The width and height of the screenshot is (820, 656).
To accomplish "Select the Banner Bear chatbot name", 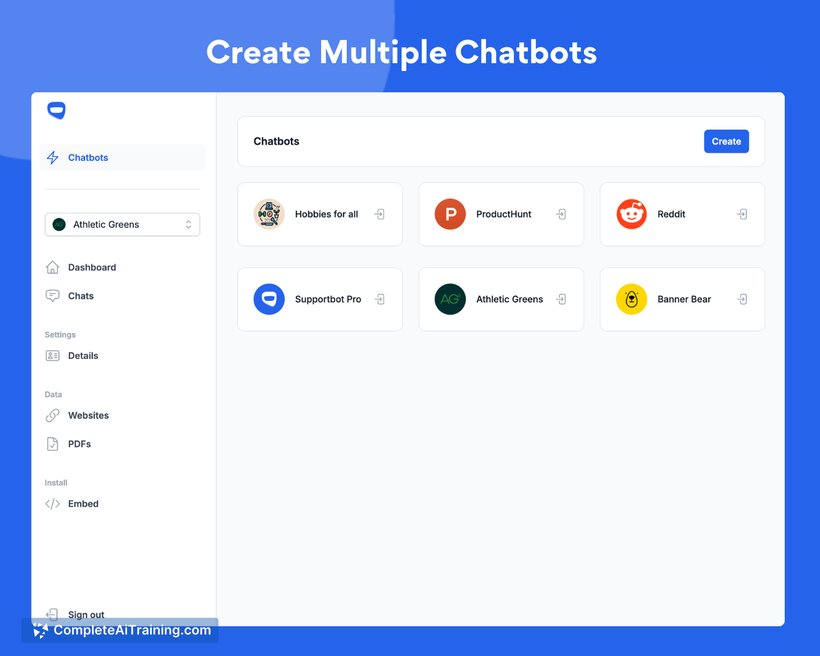I will 684,299.
